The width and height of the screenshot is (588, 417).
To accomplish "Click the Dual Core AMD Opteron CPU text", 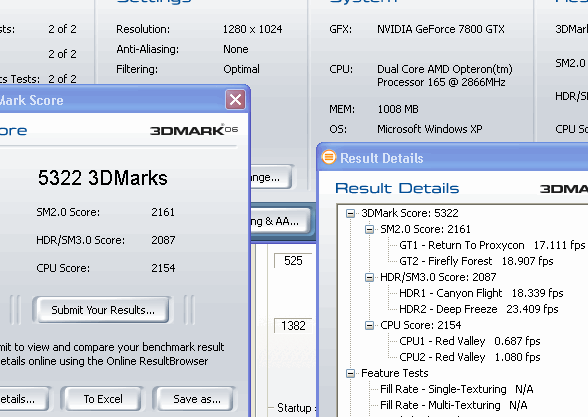I will [x=445, y=75].
